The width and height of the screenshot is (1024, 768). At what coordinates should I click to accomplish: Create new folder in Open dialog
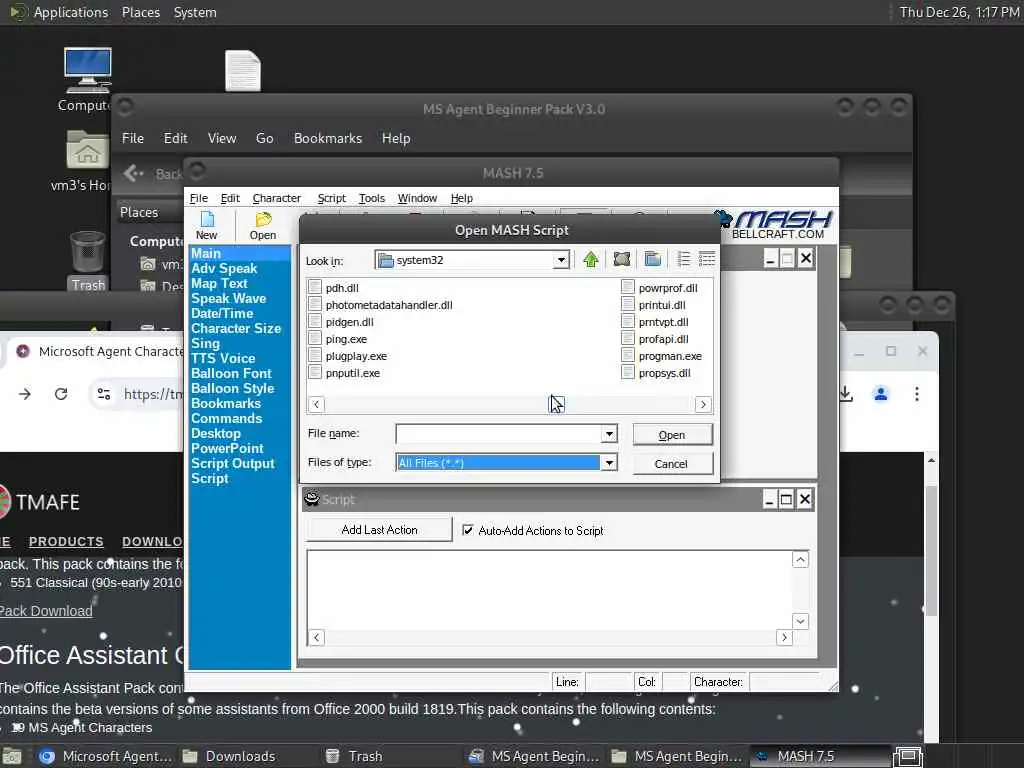pyautogui.click(x=652, y=260)
